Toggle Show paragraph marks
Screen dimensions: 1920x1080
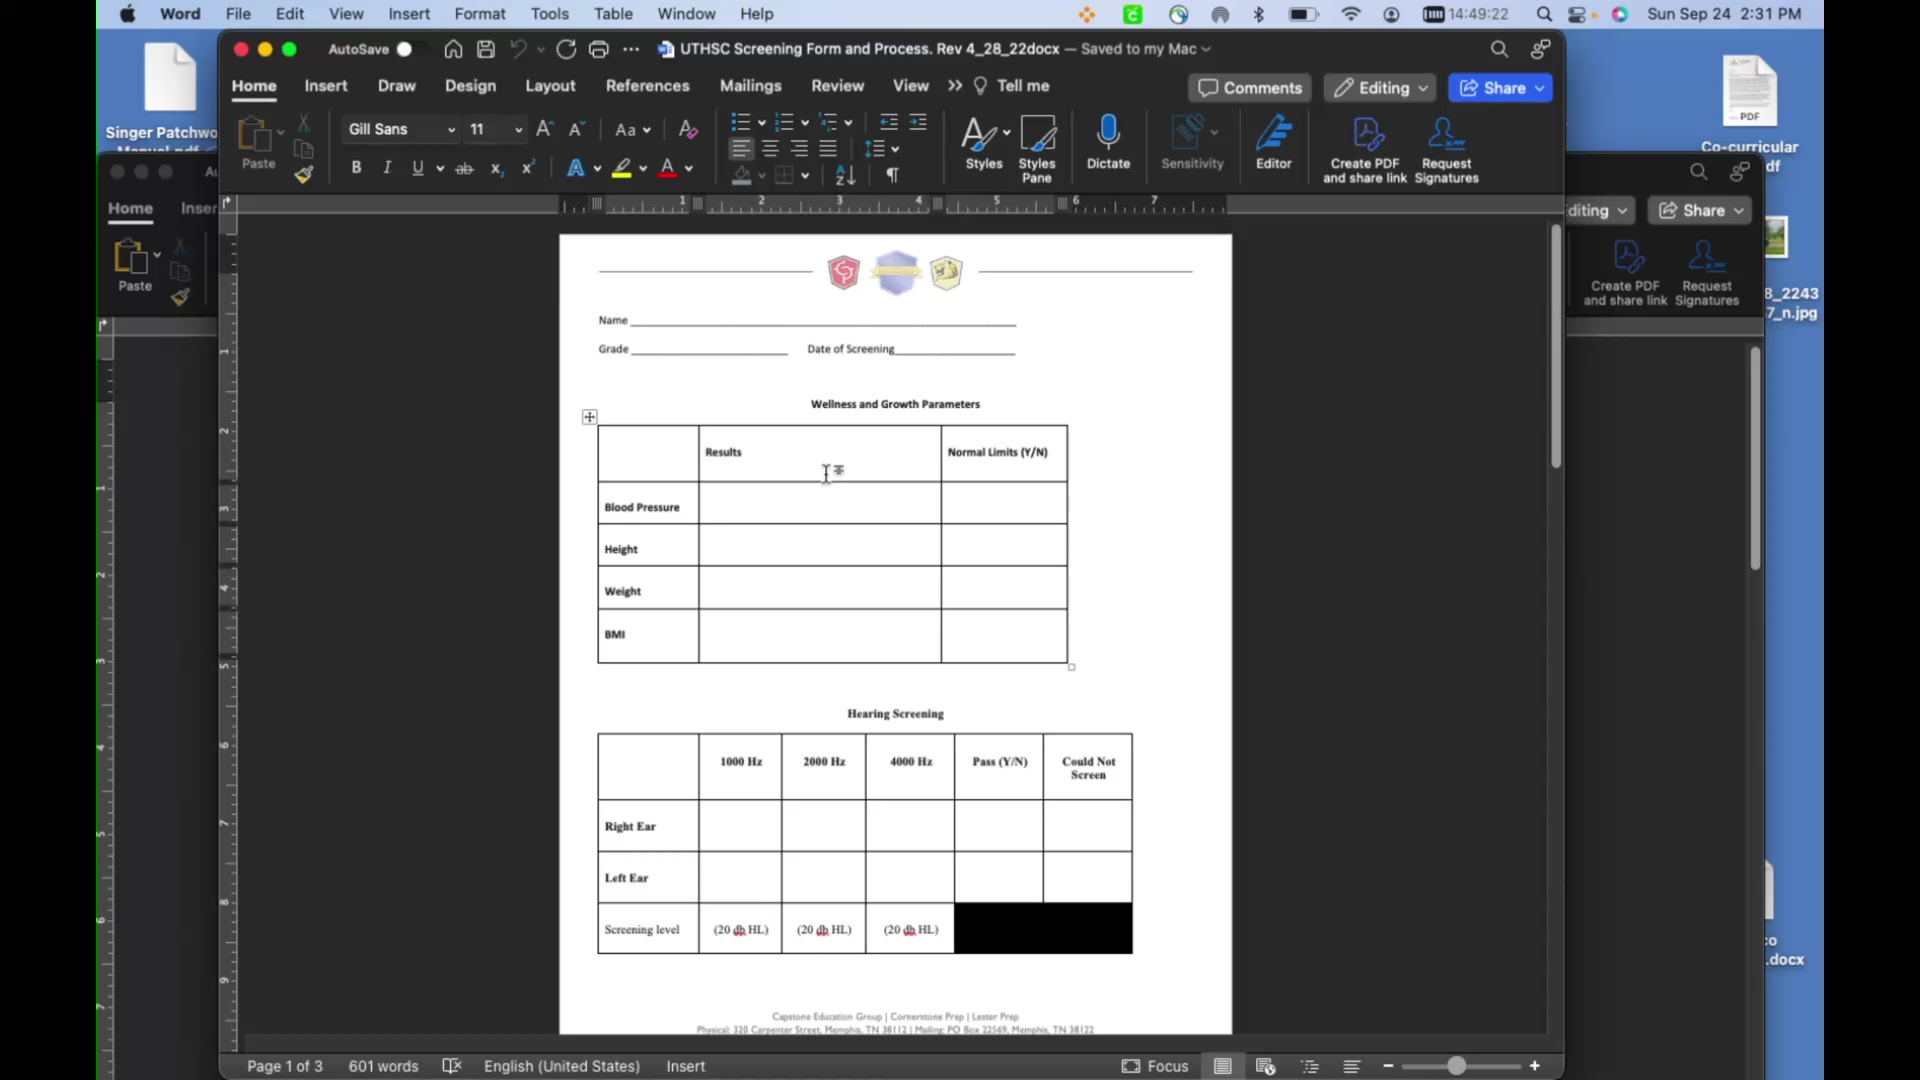[x=893, y=175]
